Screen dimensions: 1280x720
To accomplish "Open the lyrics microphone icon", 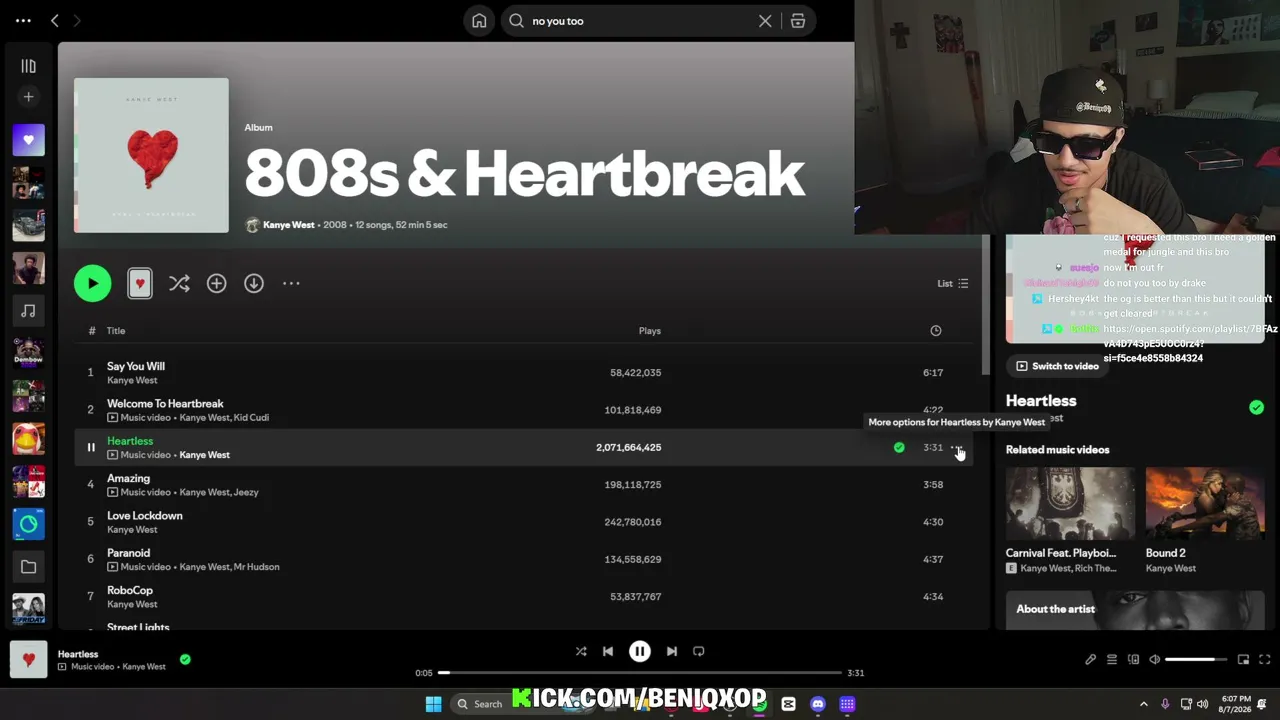I will pos(1091,660).
